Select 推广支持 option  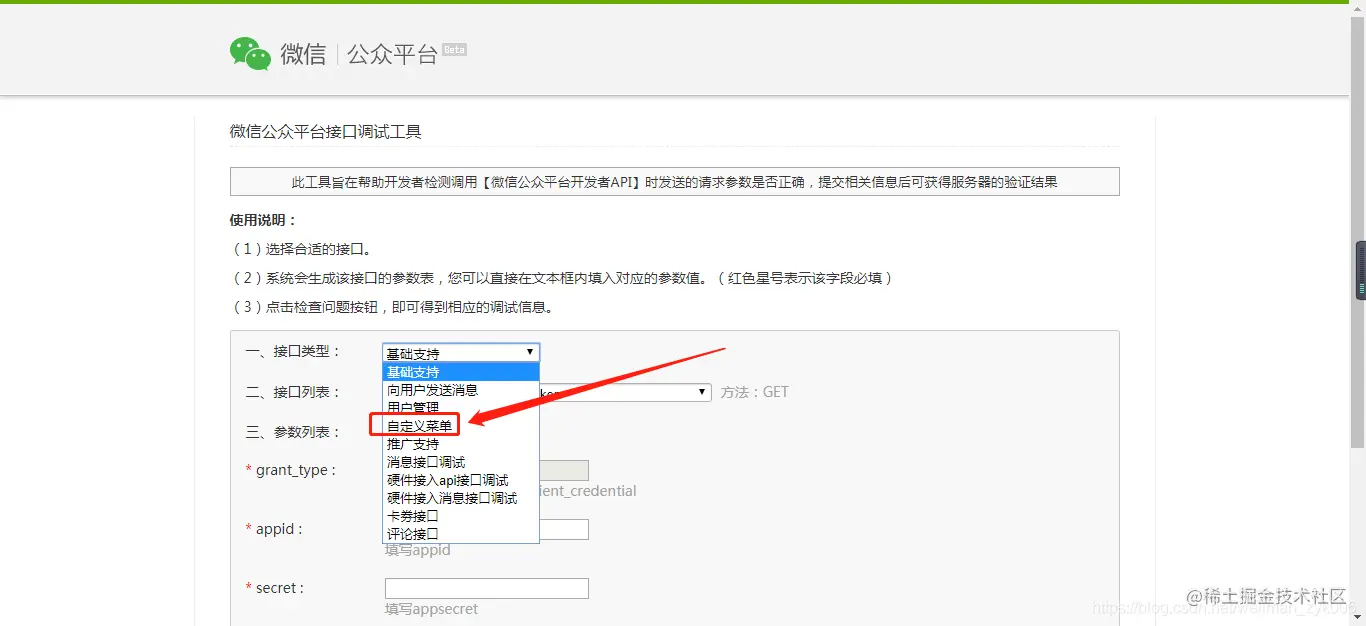coord(460,444)
